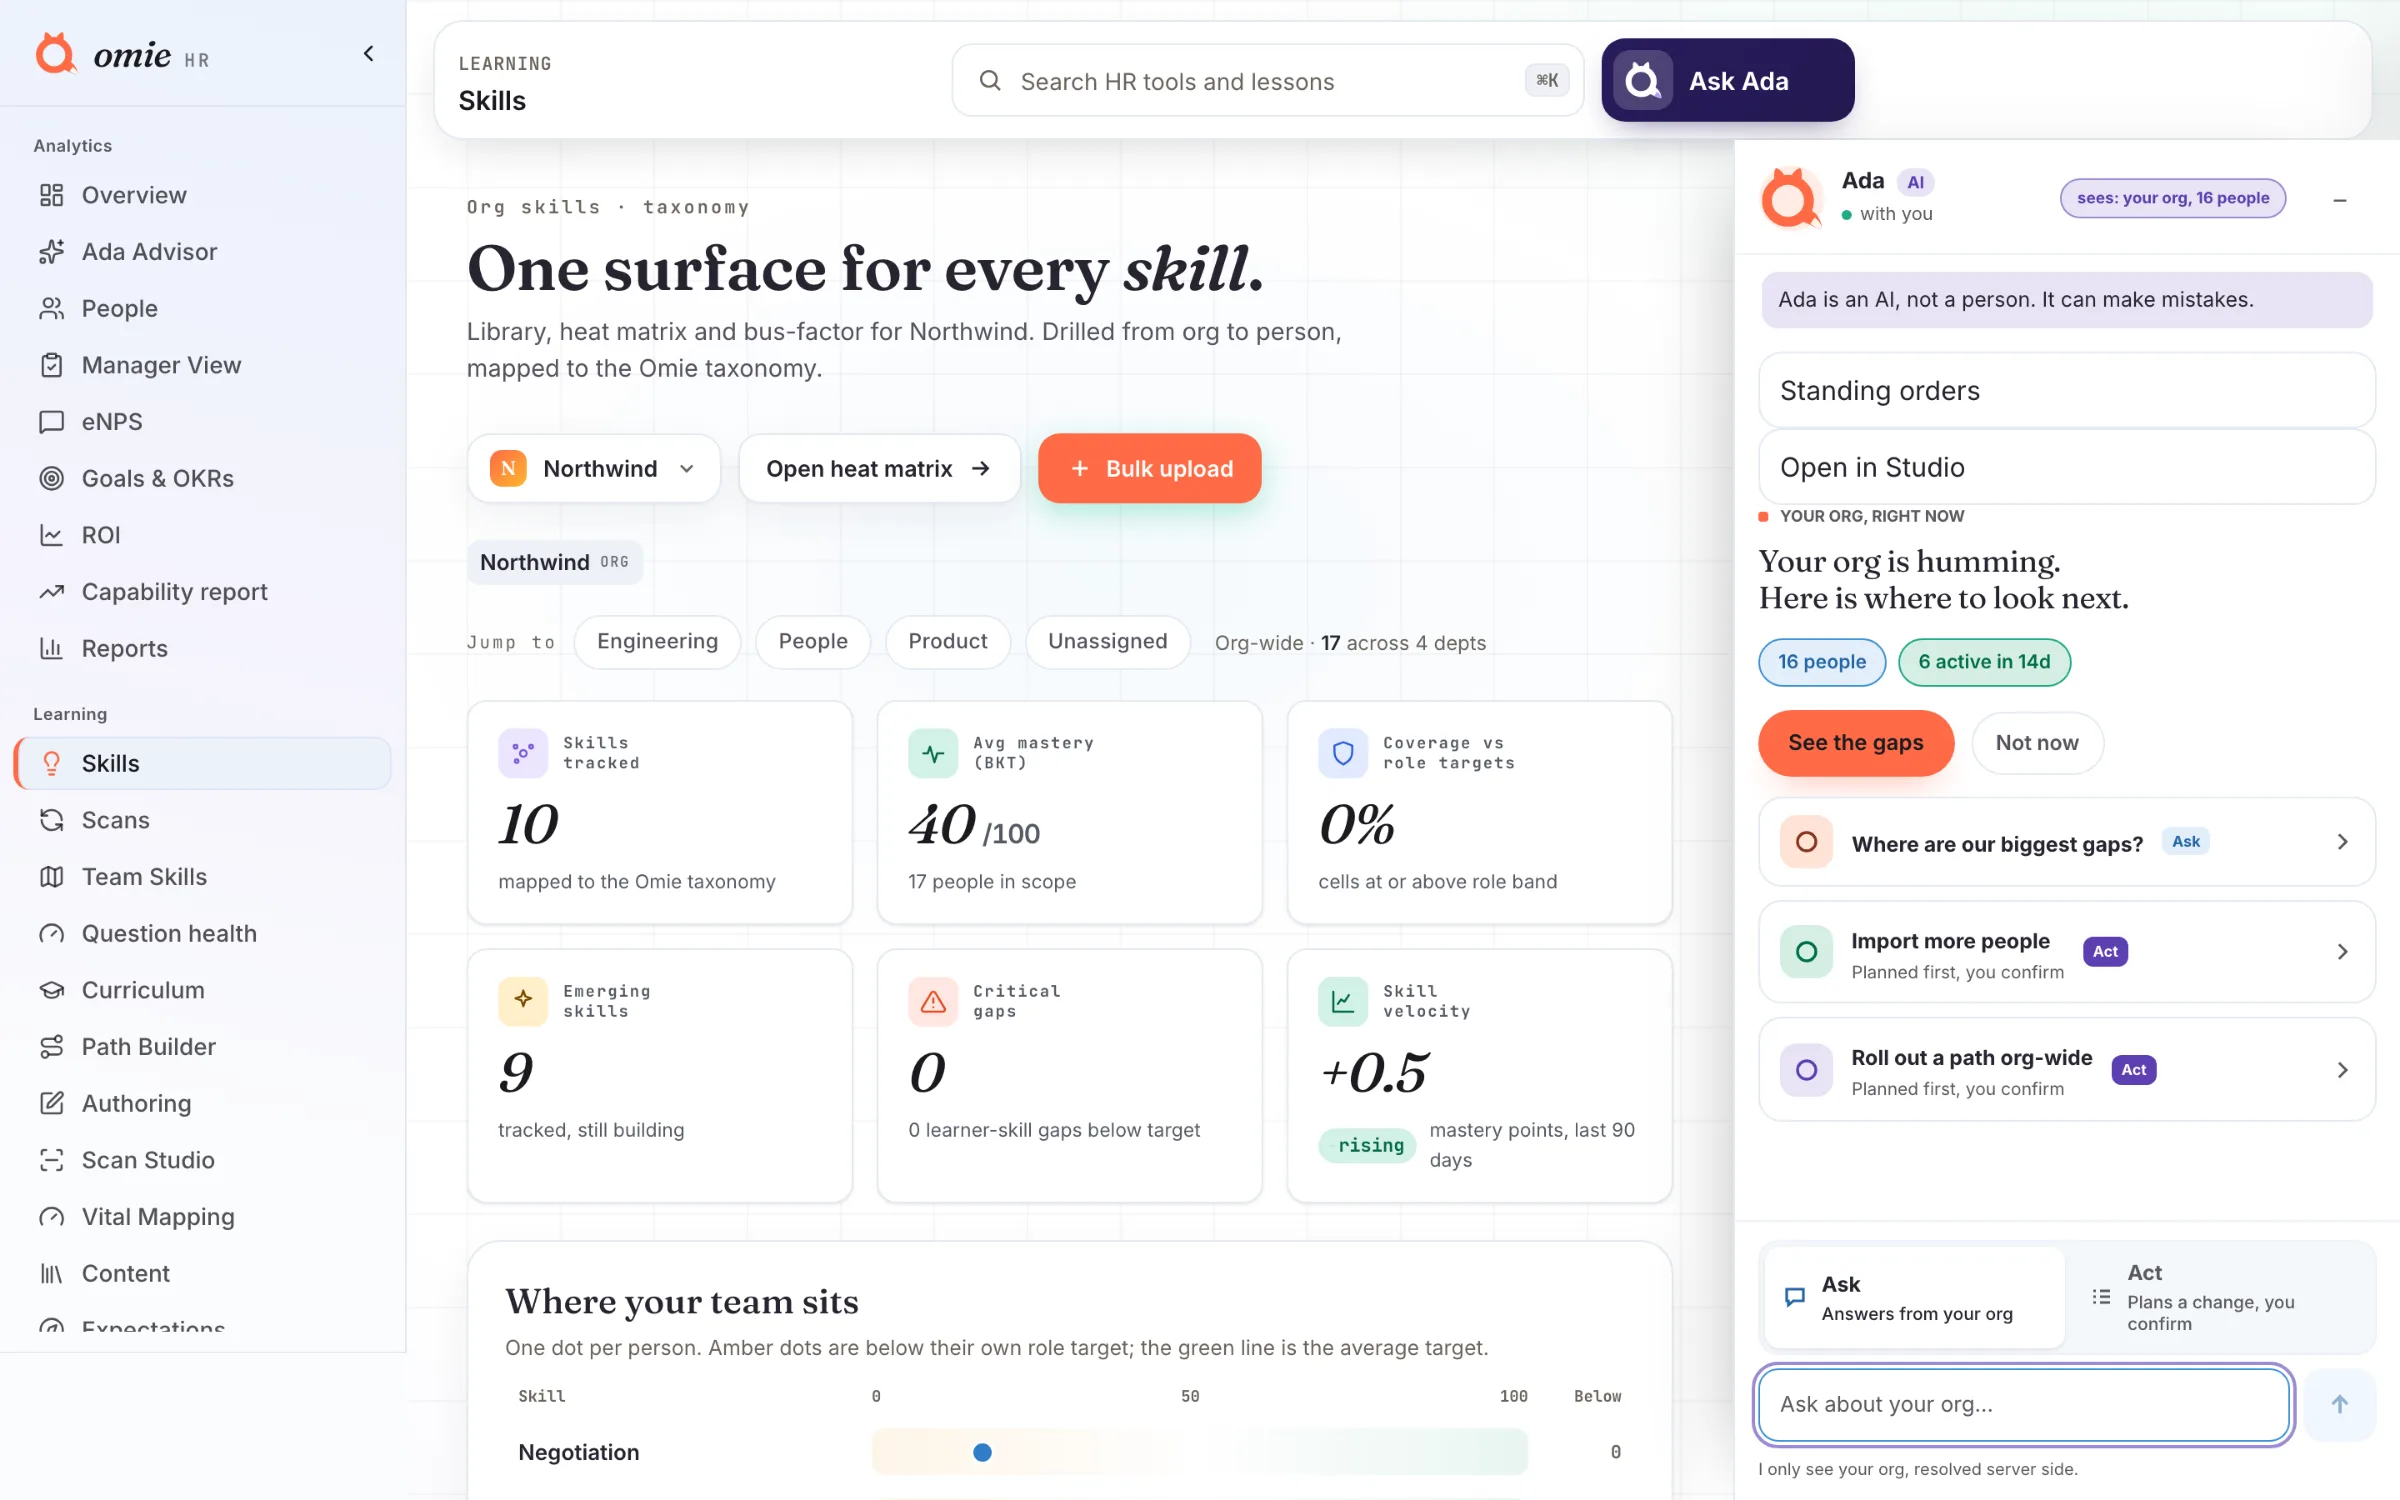
Task: Switch Ada mode to Act
Action: (2221, 1297)
